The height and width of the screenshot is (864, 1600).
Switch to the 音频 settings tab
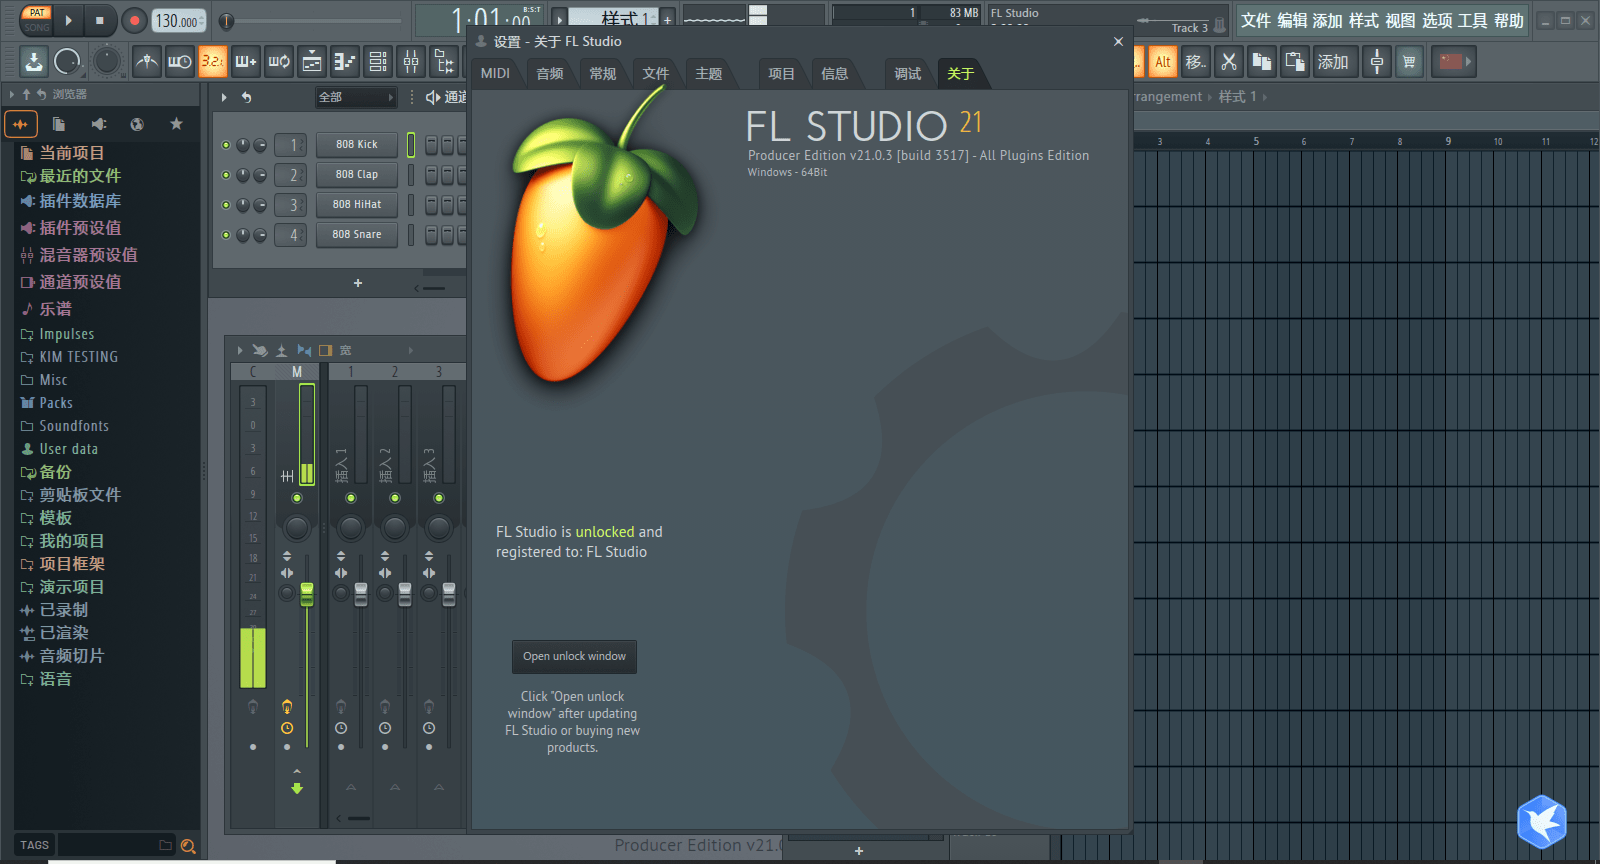(549, 73)
